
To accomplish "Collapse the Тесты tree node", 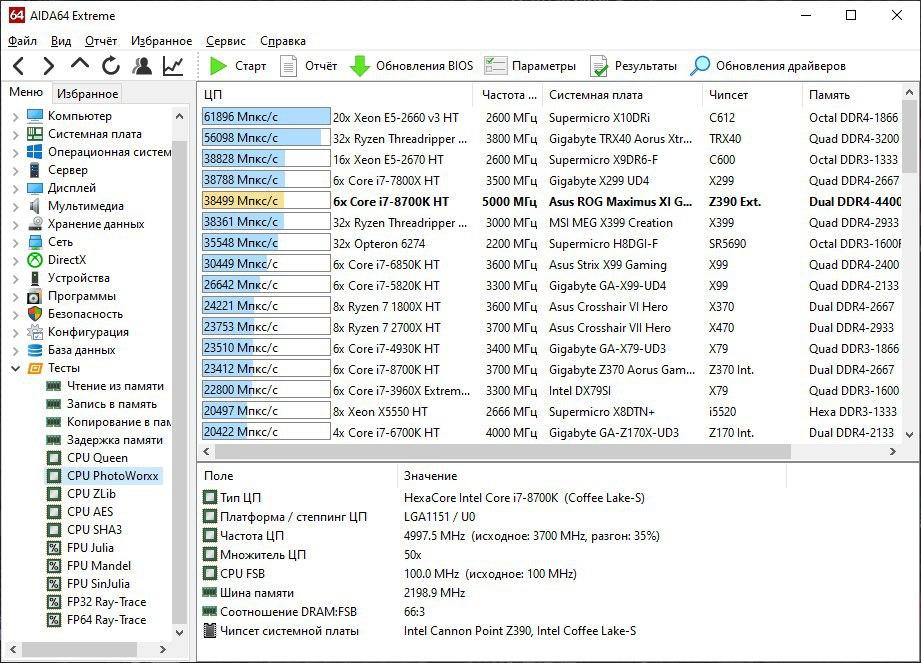I will point(15,368).
